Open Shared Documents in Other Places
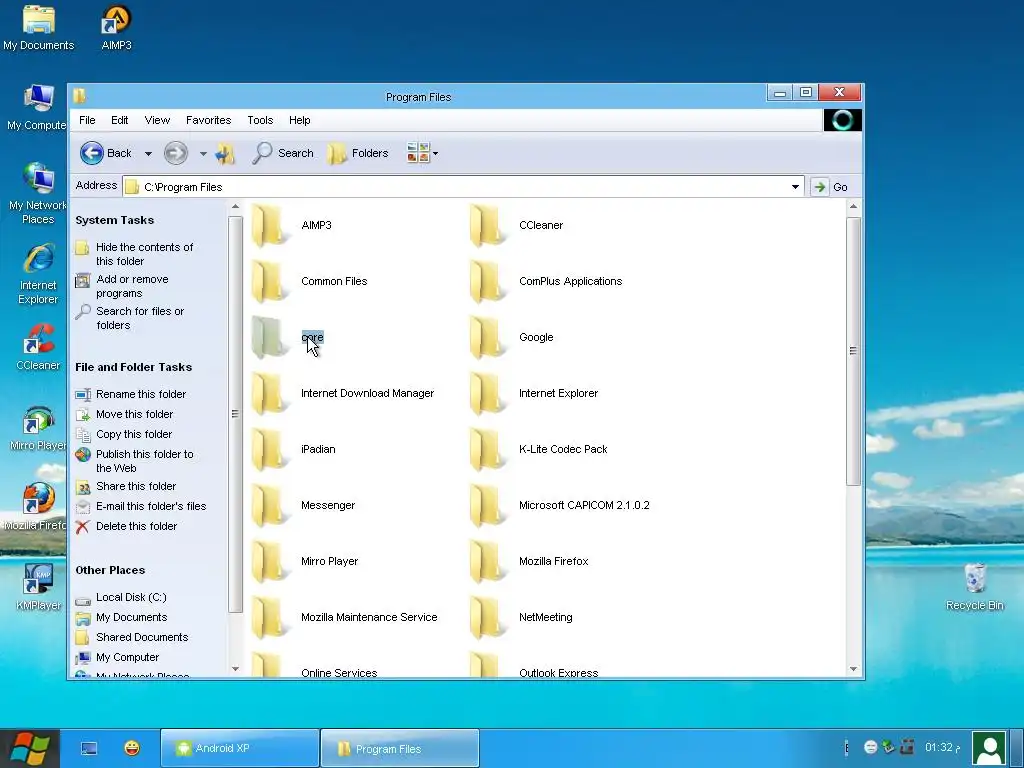This screenshot has width=1024, height=768. pos(142,637)
